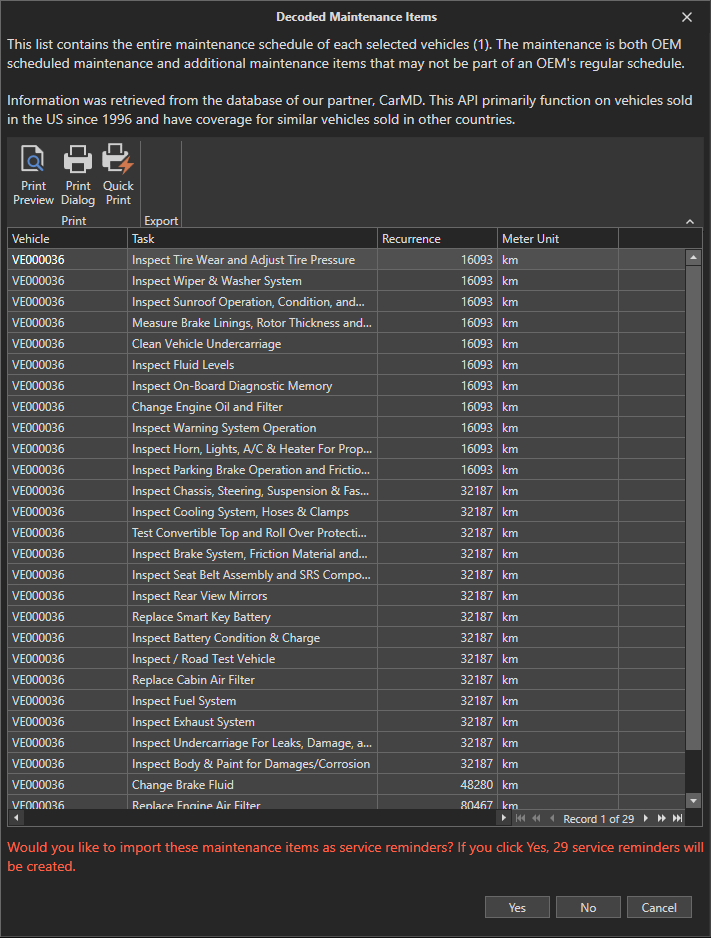
Task: Select the Replace Cabin Air Filter row
Action: 252,680
